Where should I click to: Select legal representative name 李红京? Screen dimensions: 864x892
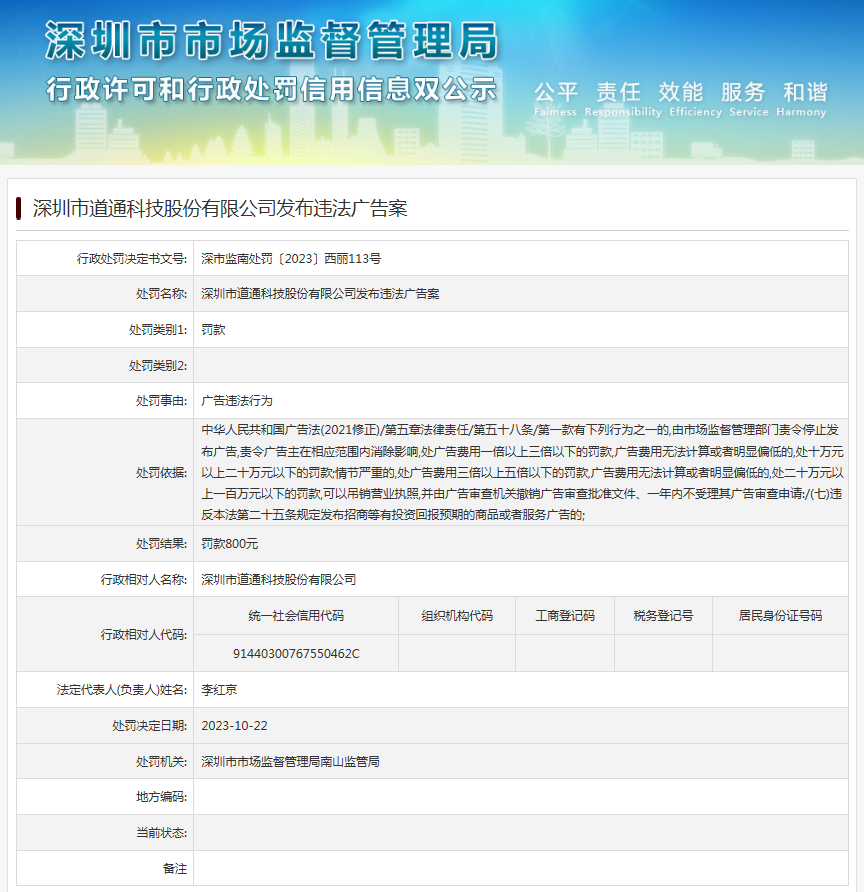219,690
